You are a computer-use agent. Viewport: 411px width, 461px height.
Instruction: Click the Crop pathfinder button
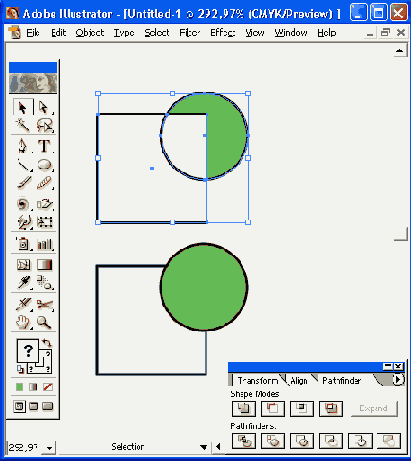331,441
